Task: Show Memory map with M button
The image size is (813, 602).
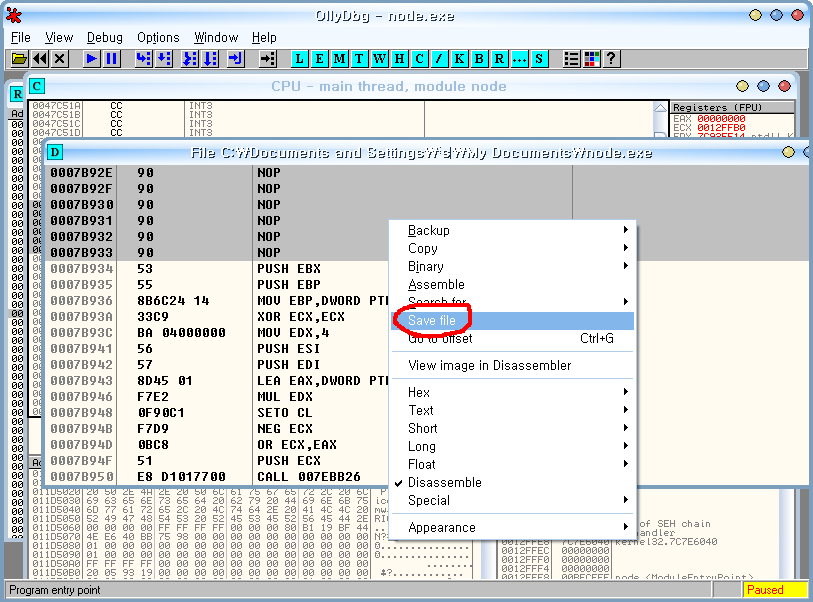Action: pyautogui.click(x=339, y=59)
